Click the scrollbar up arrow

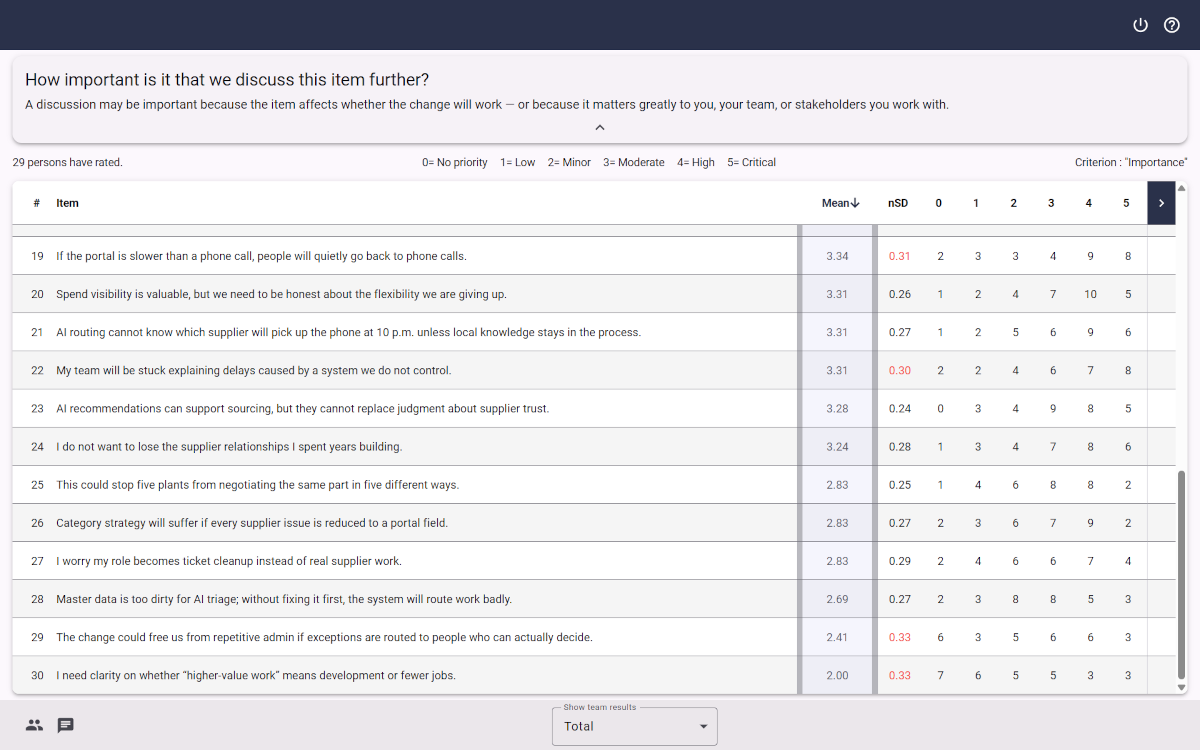click(1181, 188)
